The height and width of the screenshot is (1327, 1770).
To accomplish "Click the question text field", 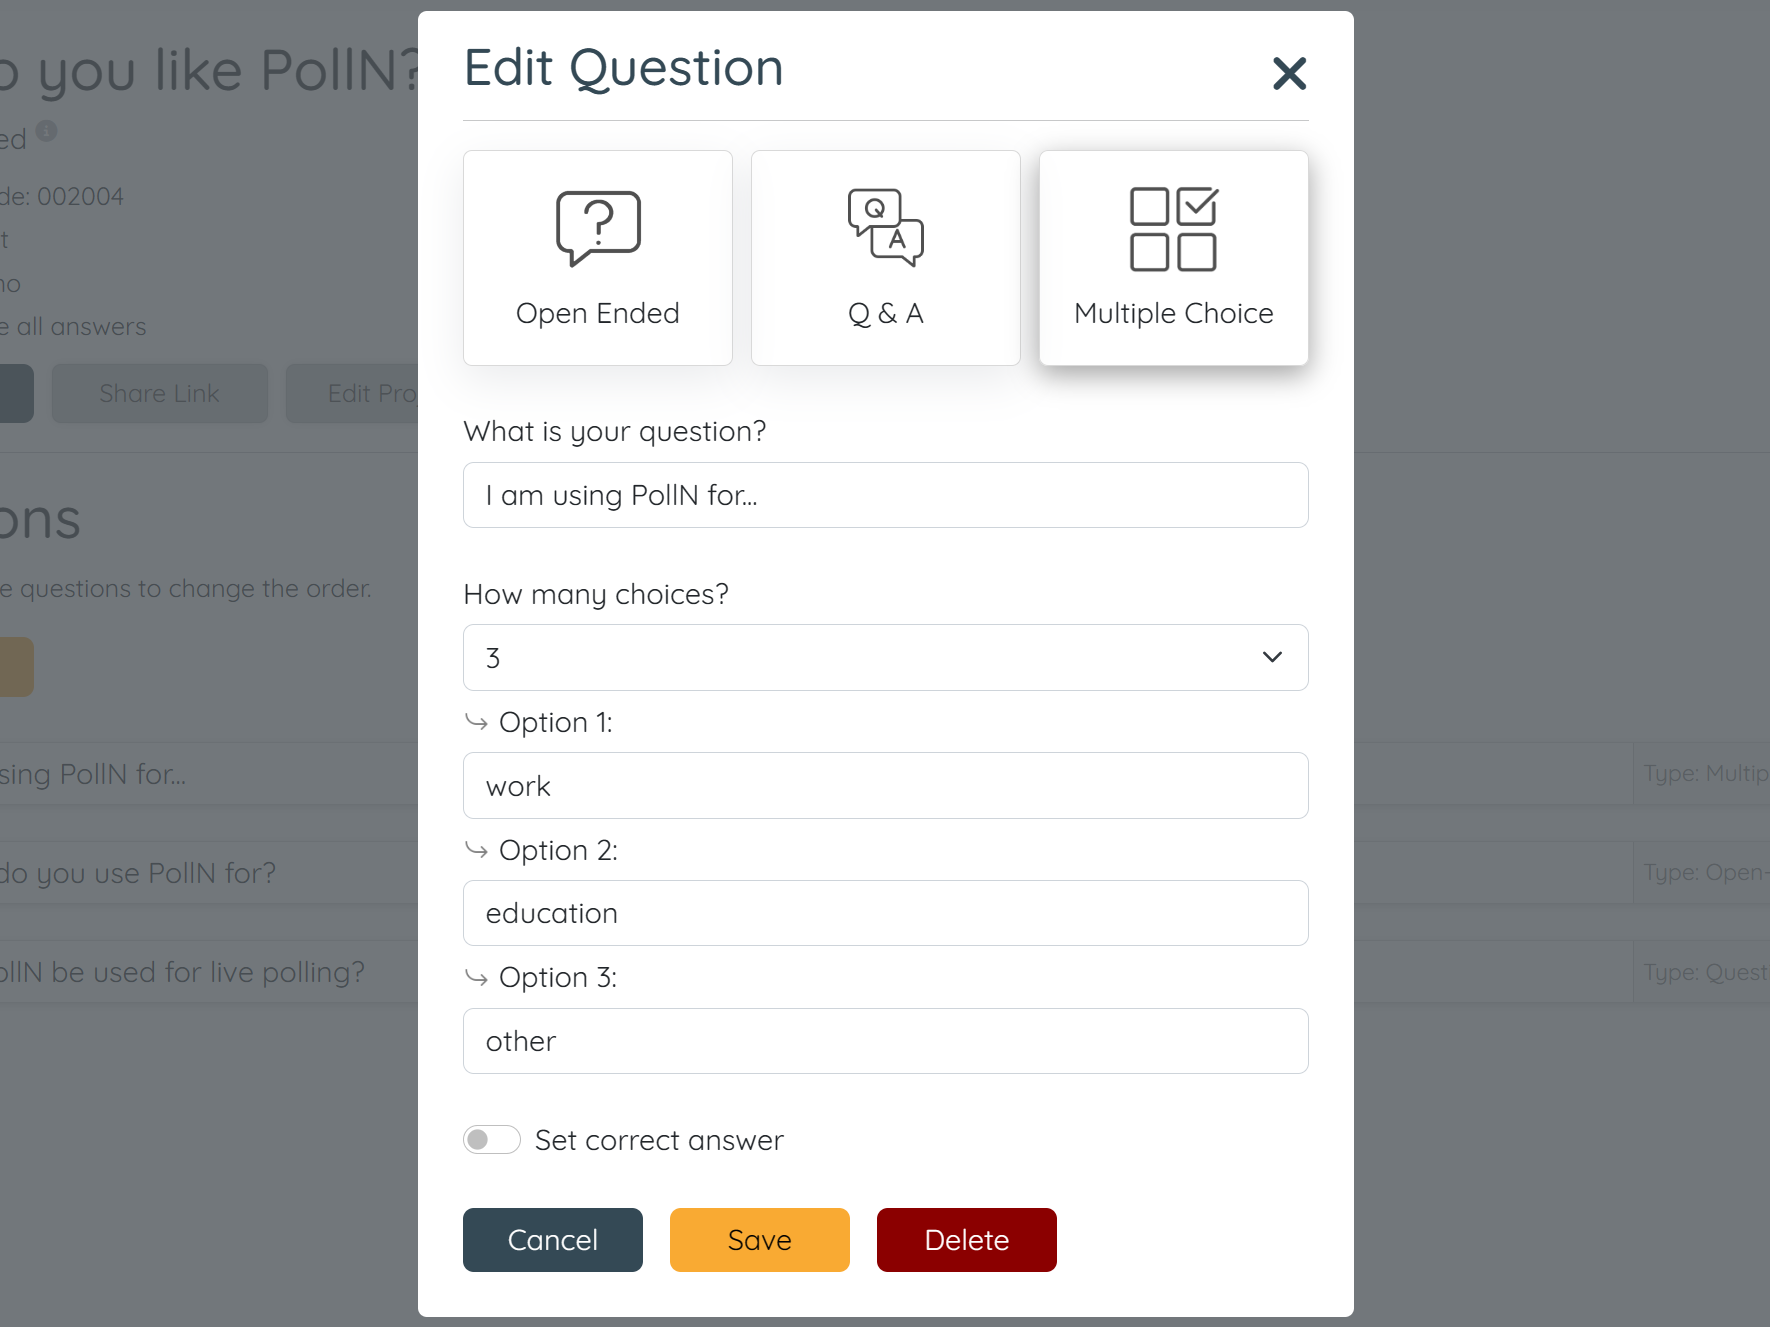I will coord(885,495).
